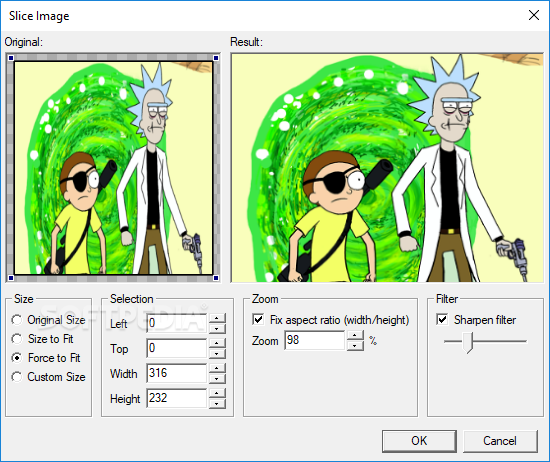The width and height of the screenshot is (550, 462).
Task: Click the top-left selection handle
Action: pos(11,58)
